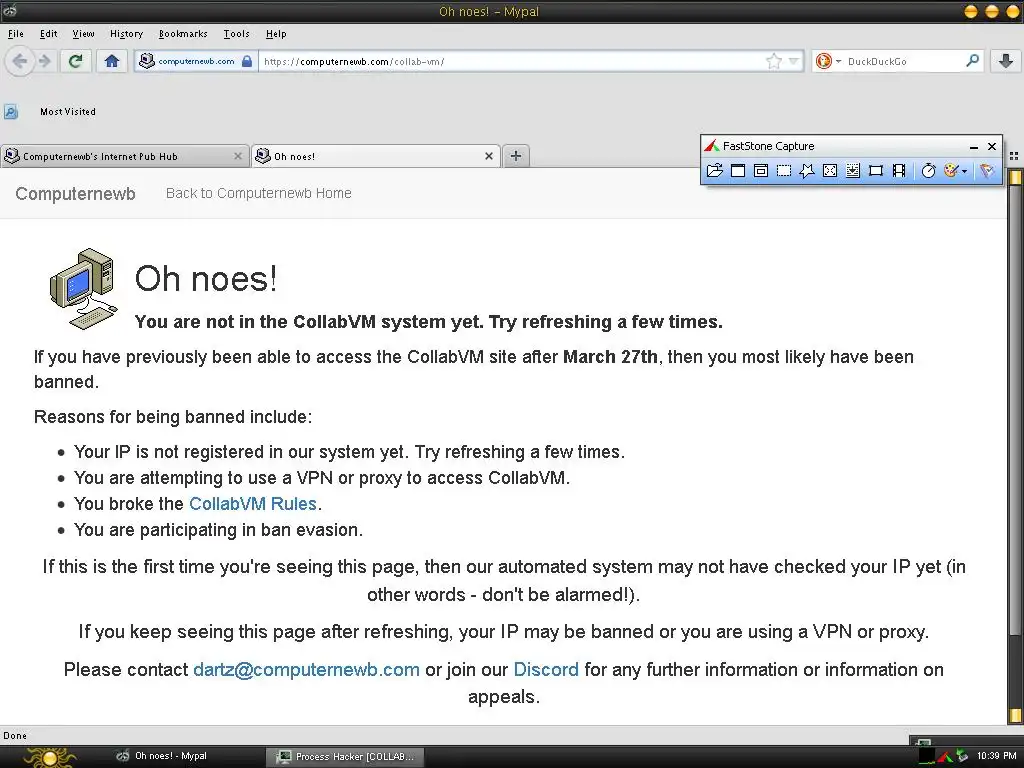Viewport: 1024px width, 768px height.
Task: Click the search magnifier icon
Action: pos(972,61)
